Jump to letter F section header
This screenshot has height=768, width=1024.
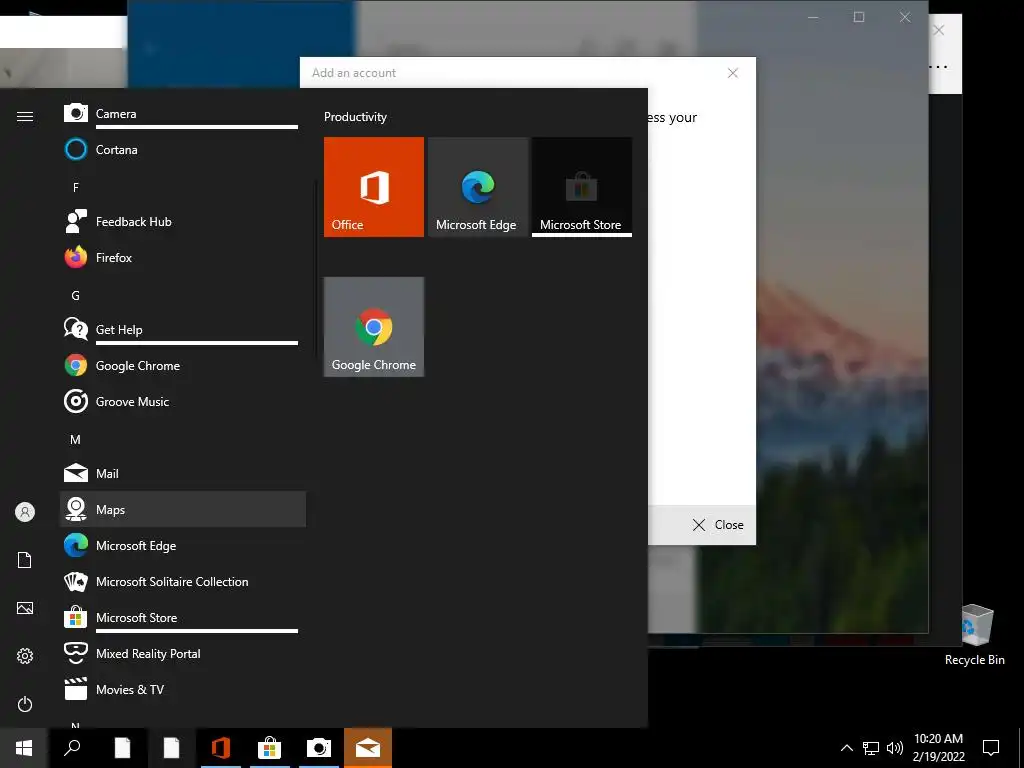[76, 187]
